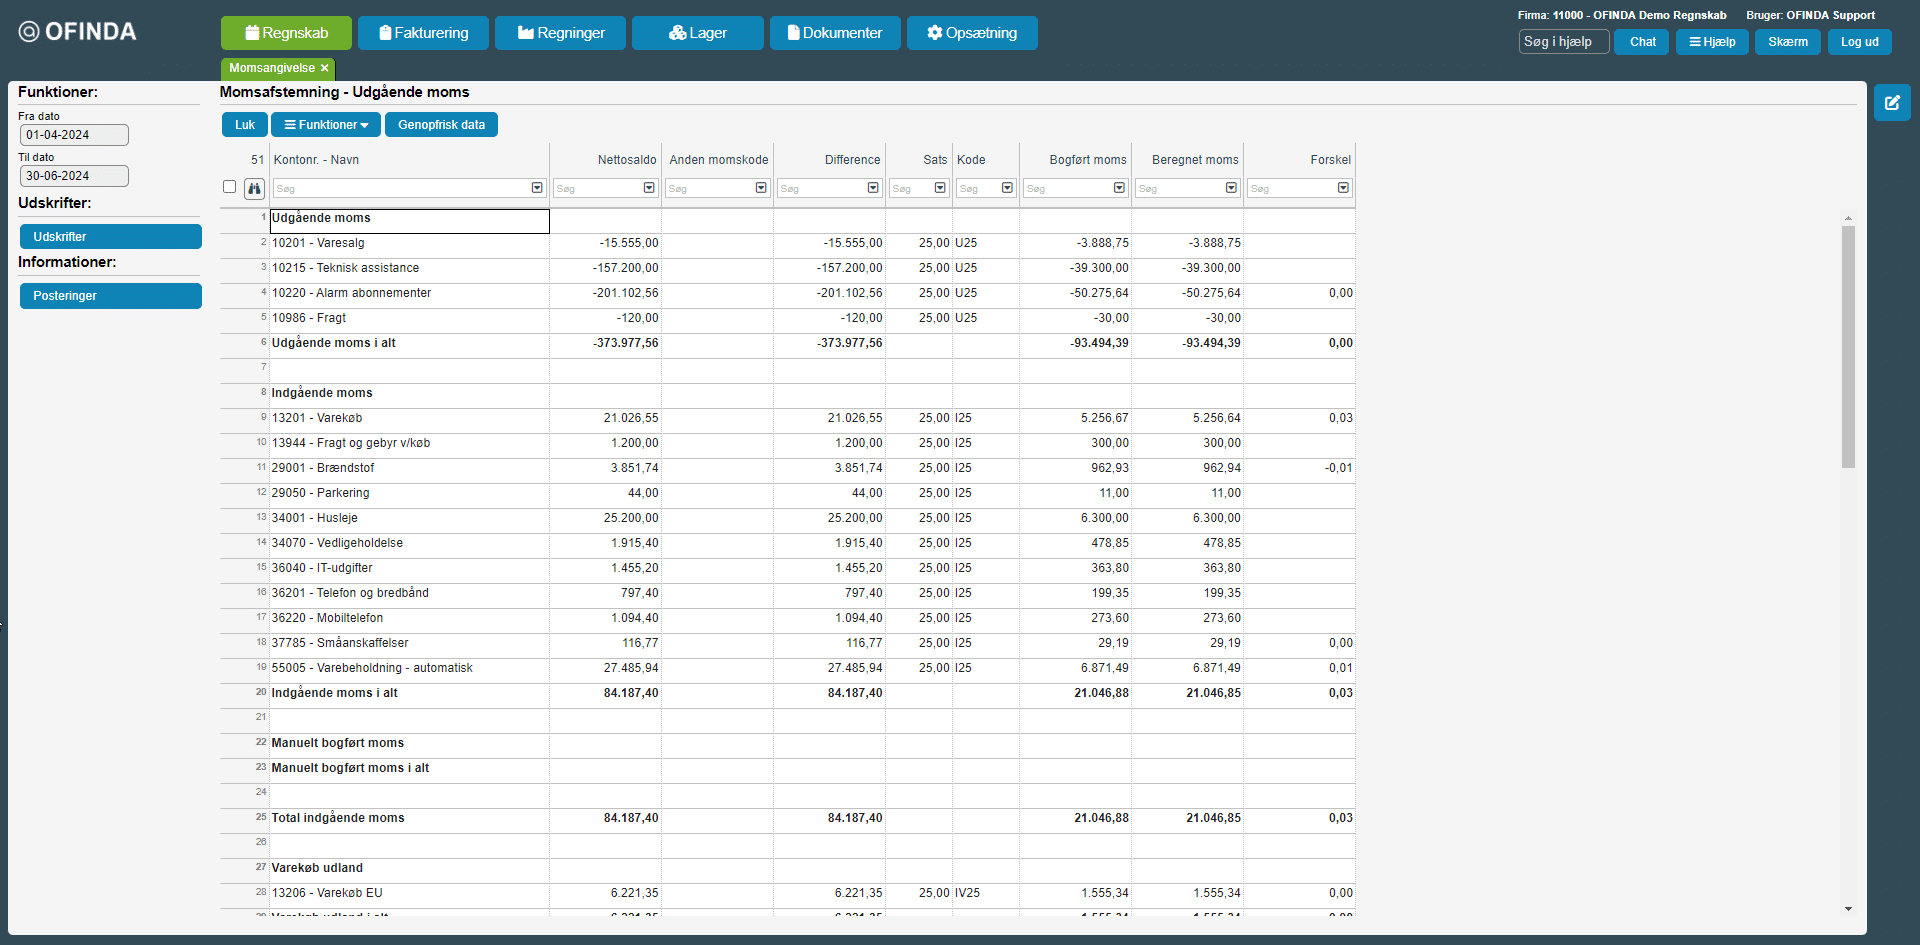This screenshot has height=945, width=1920.
Task: Open the filter dropdown for the Nettosaldo column
Action: pyautogui.click(x=649, y=188)
